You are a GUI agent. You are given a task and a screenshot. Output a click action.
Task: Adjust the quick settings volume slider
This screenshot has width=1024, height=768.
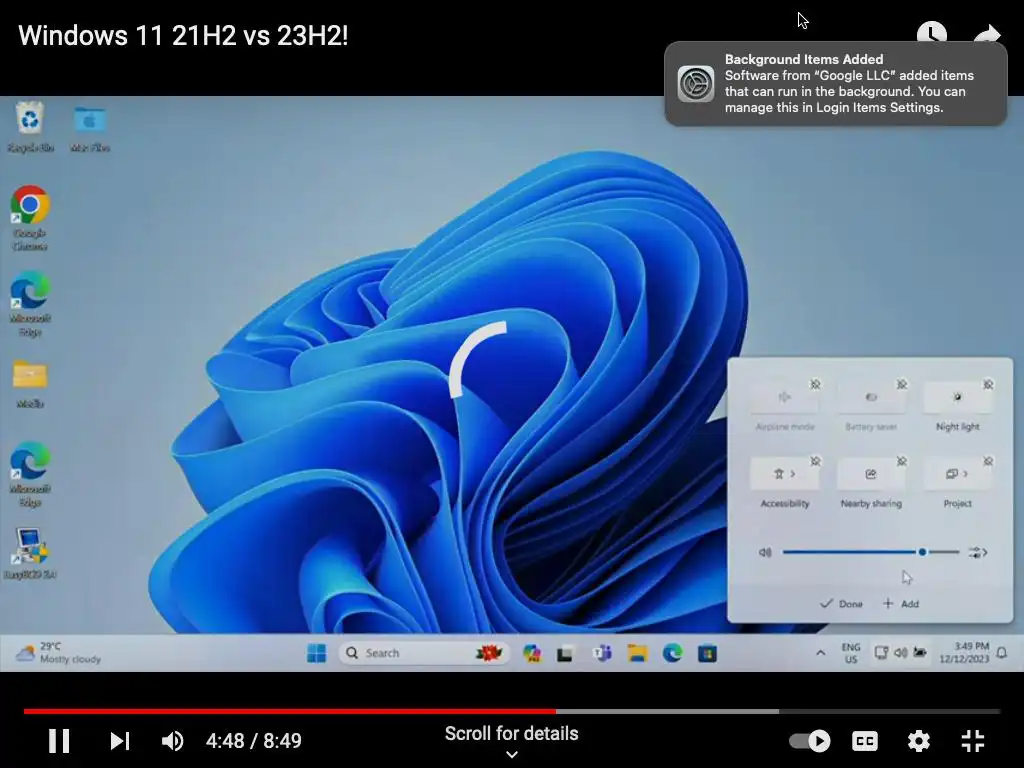[x=871, y=552]
